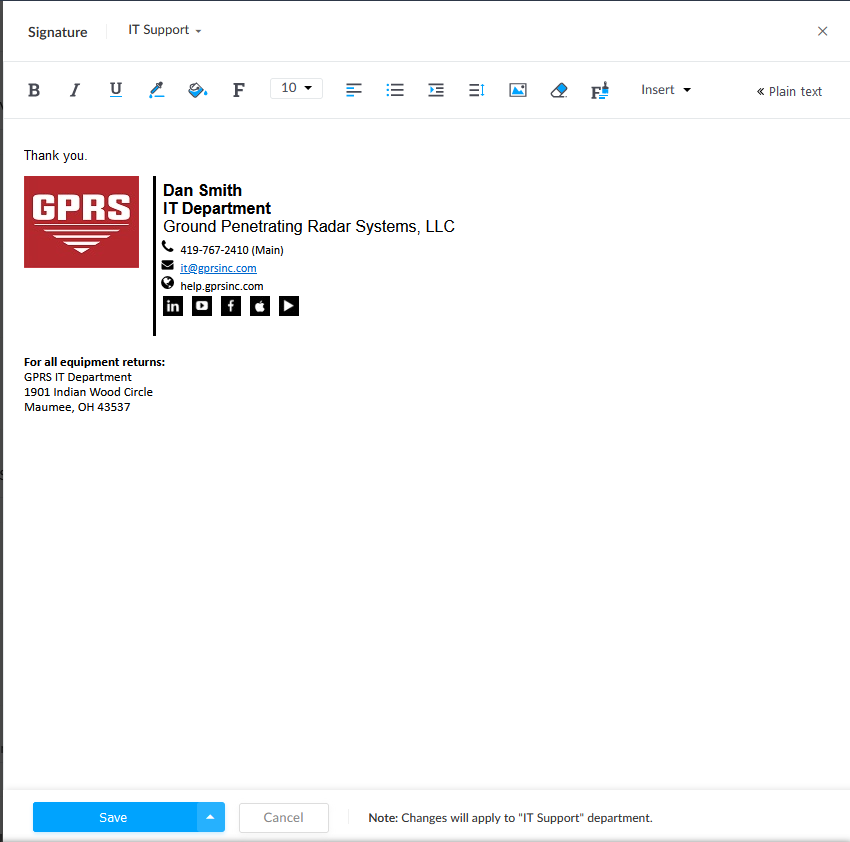
Task: Open the background fill color tool
Action: pyautogui.click(x=197, y=90)
